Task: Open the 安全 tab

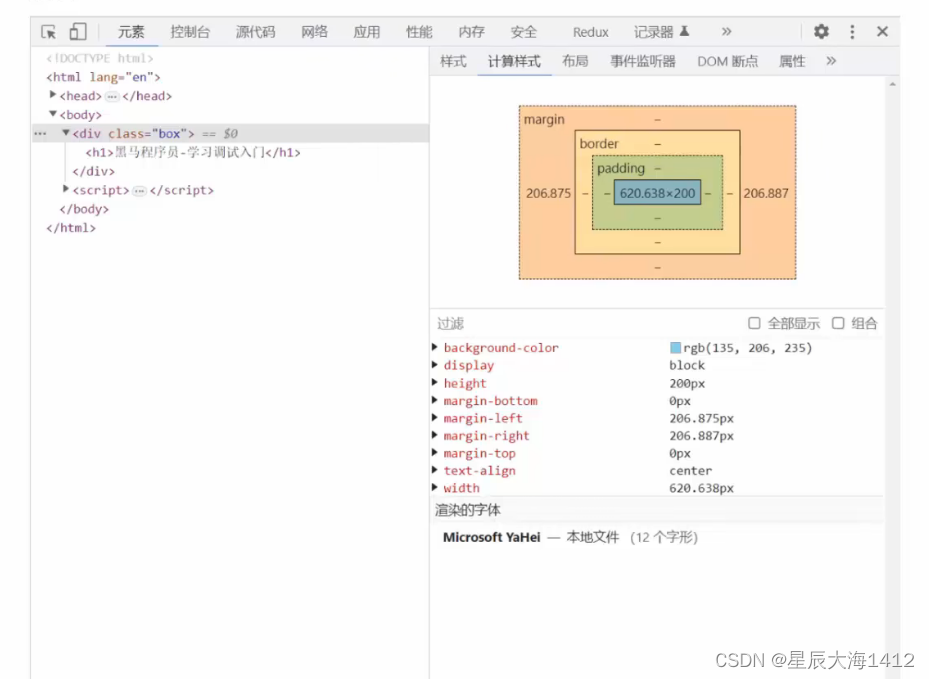Action: point(524,32)
